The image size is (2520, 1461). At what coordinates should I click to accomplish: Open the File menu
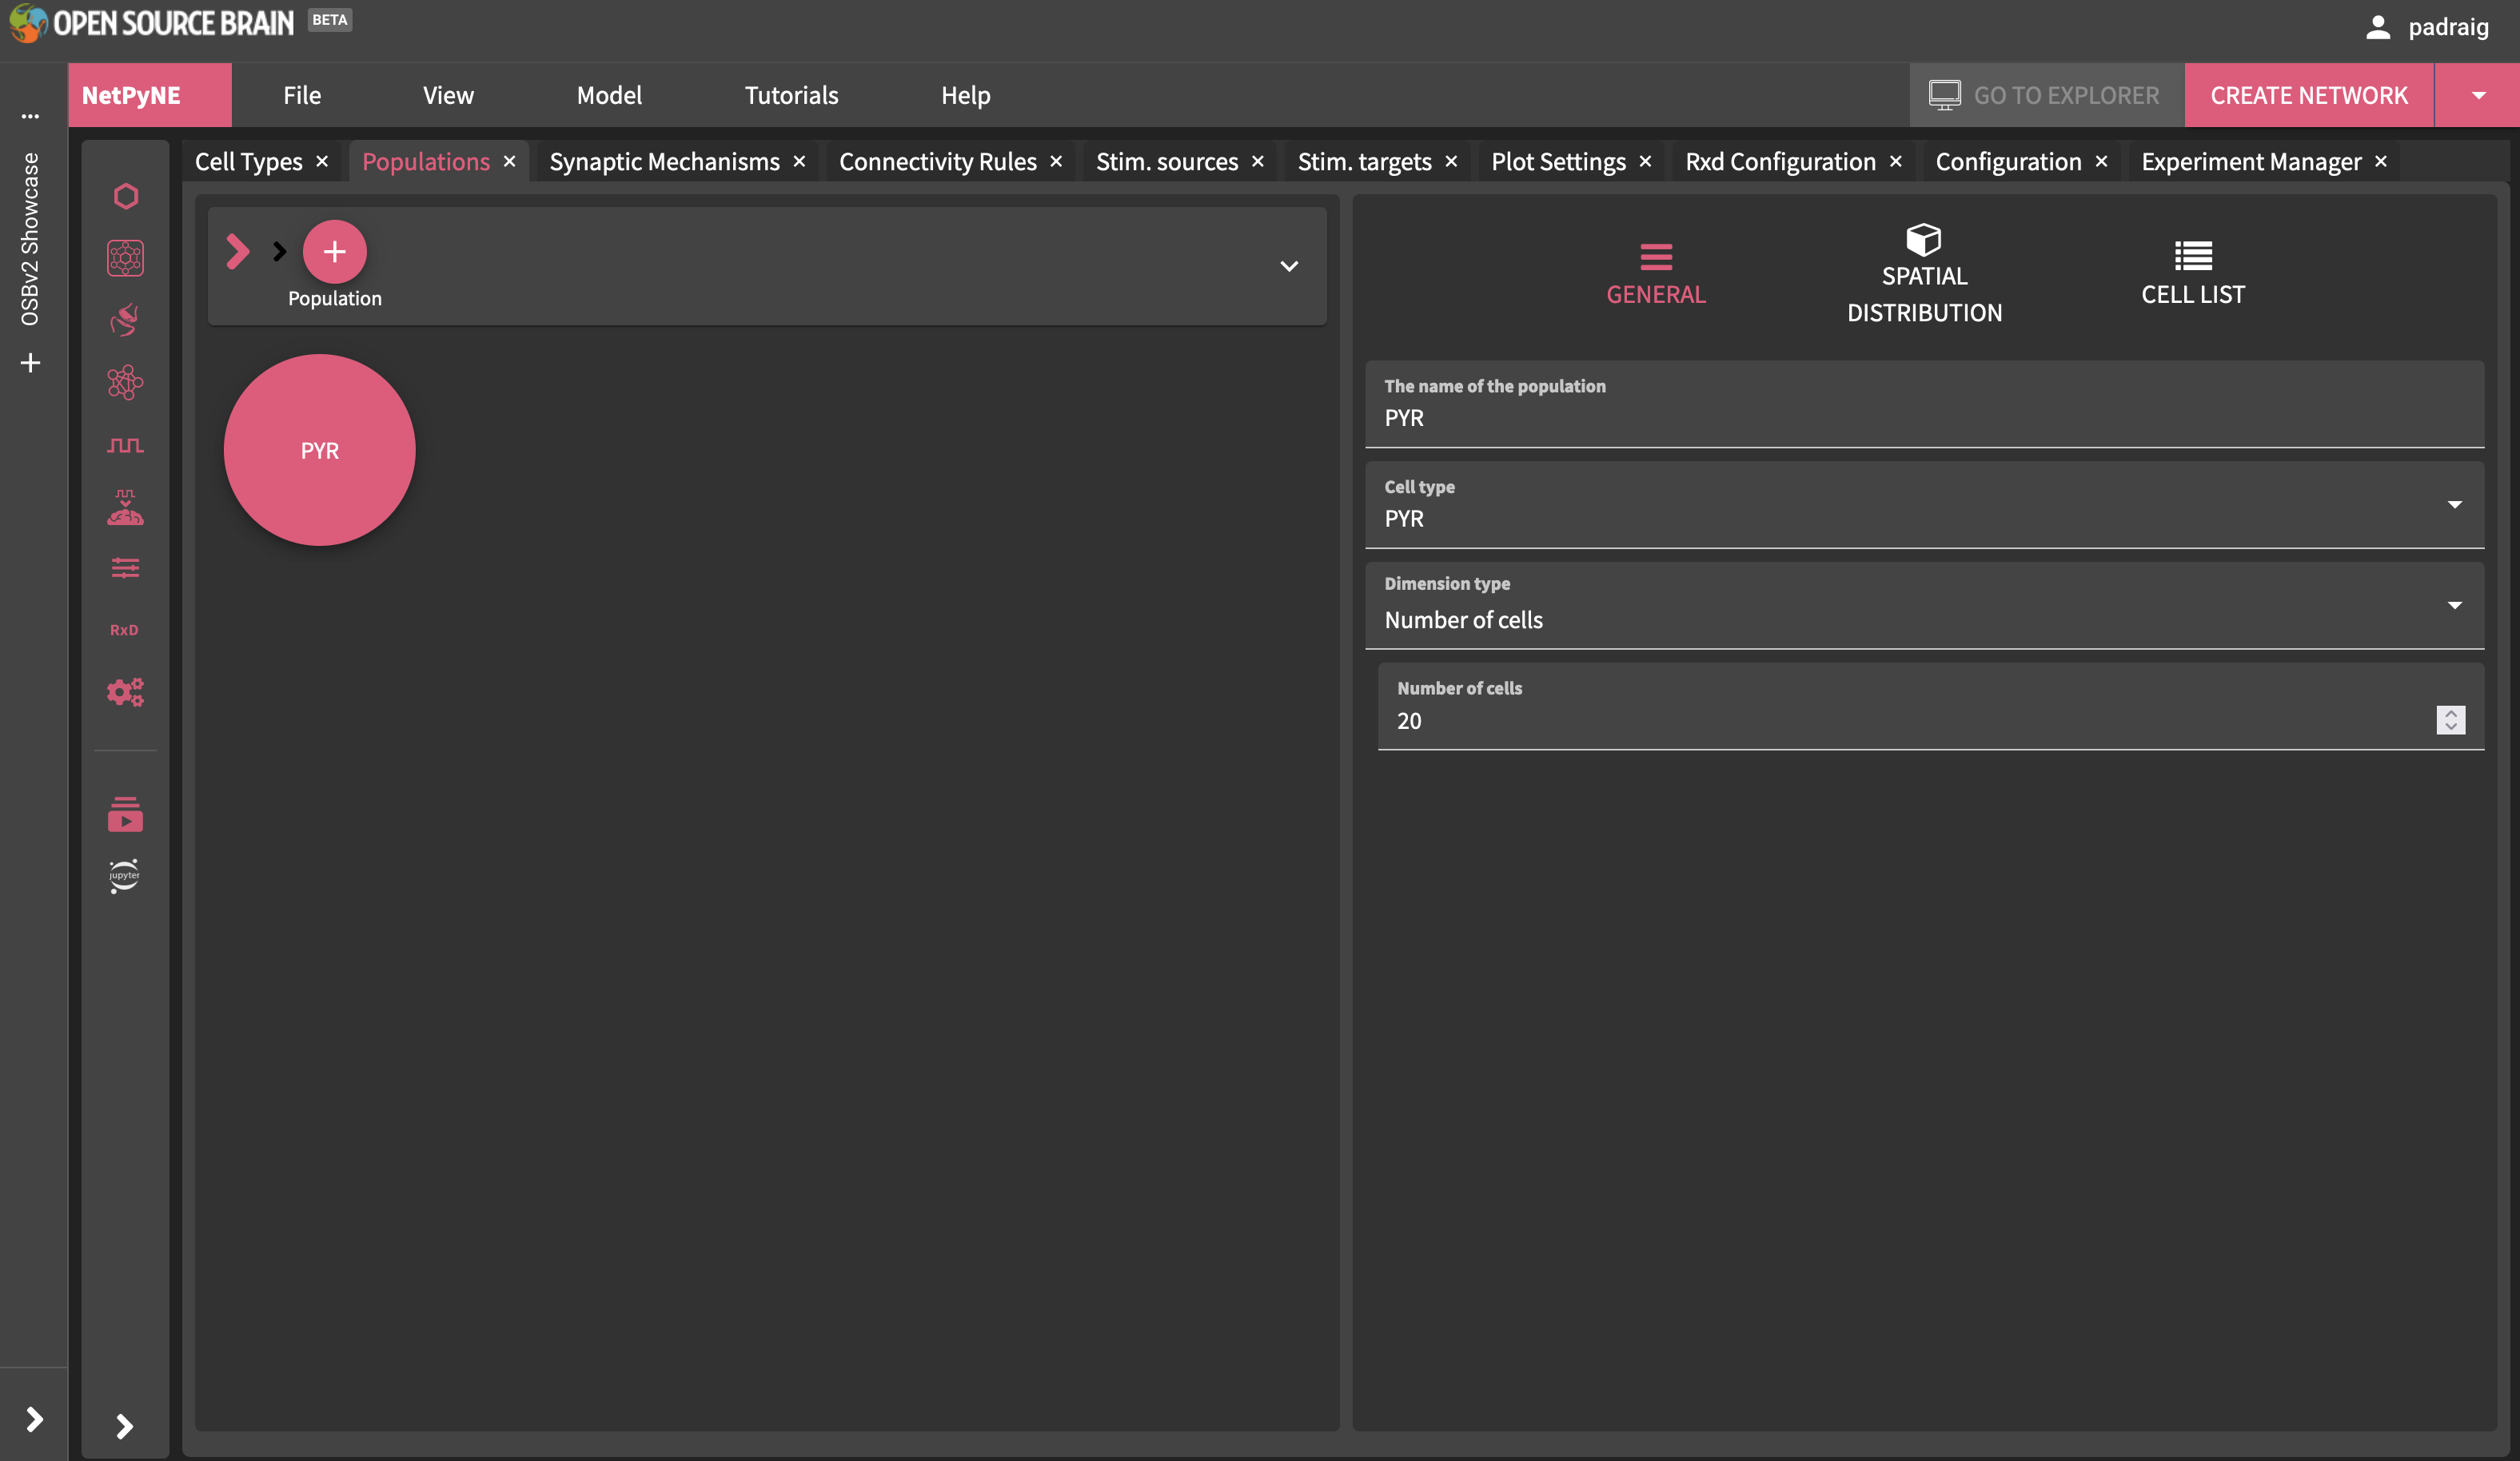tap(302, 95)
